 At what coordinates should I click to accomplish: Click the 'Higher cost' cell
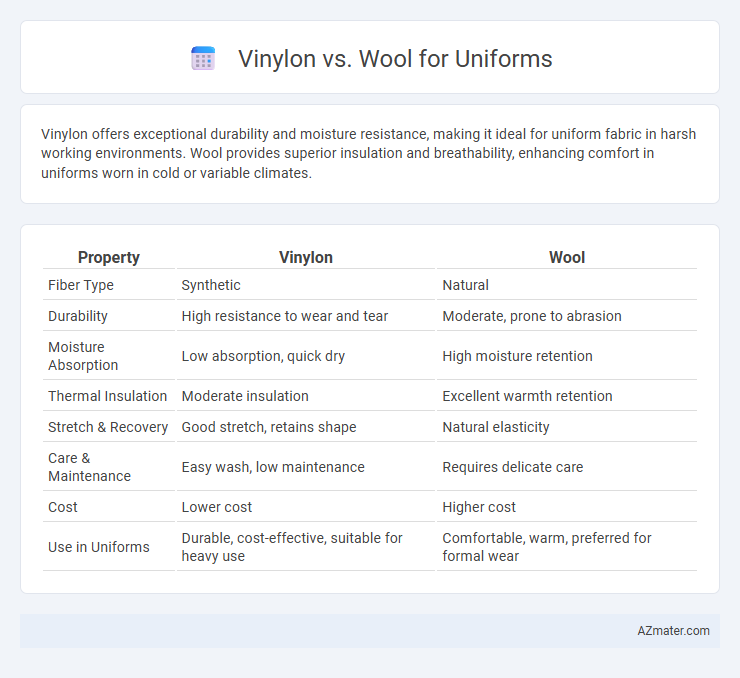tap(479, 507)
